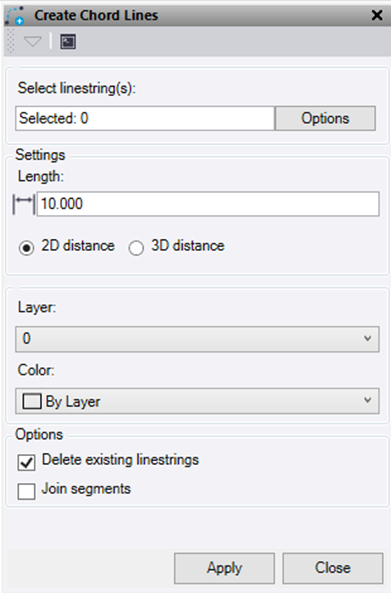Click the Create Chord Lines title icon

click(15, 16)
